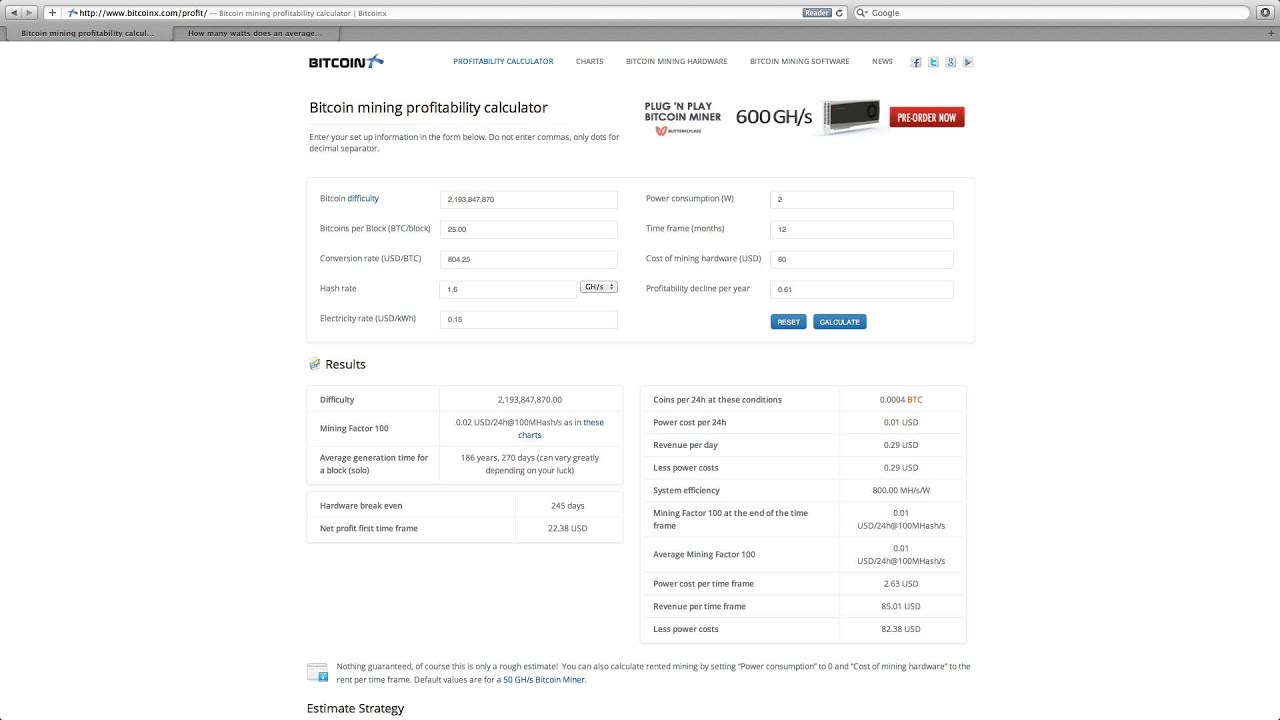The image size is (1280, 720).
Task: Click the Pre-Order Now banner button
Action: [x=927, y=118]
